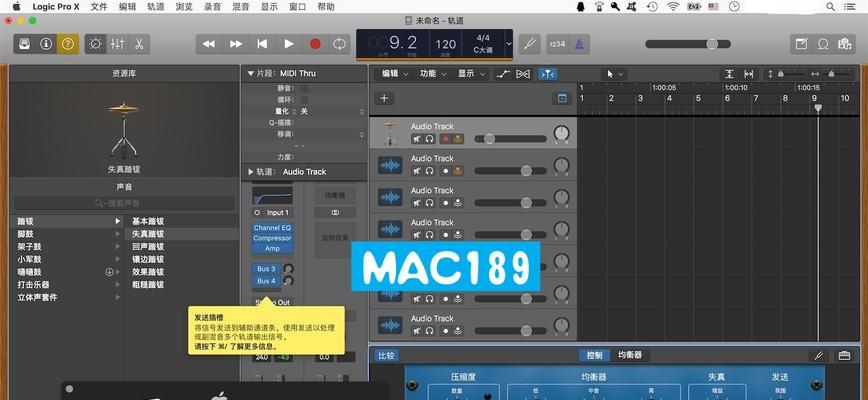Toggle the purple metronome click

579,44
